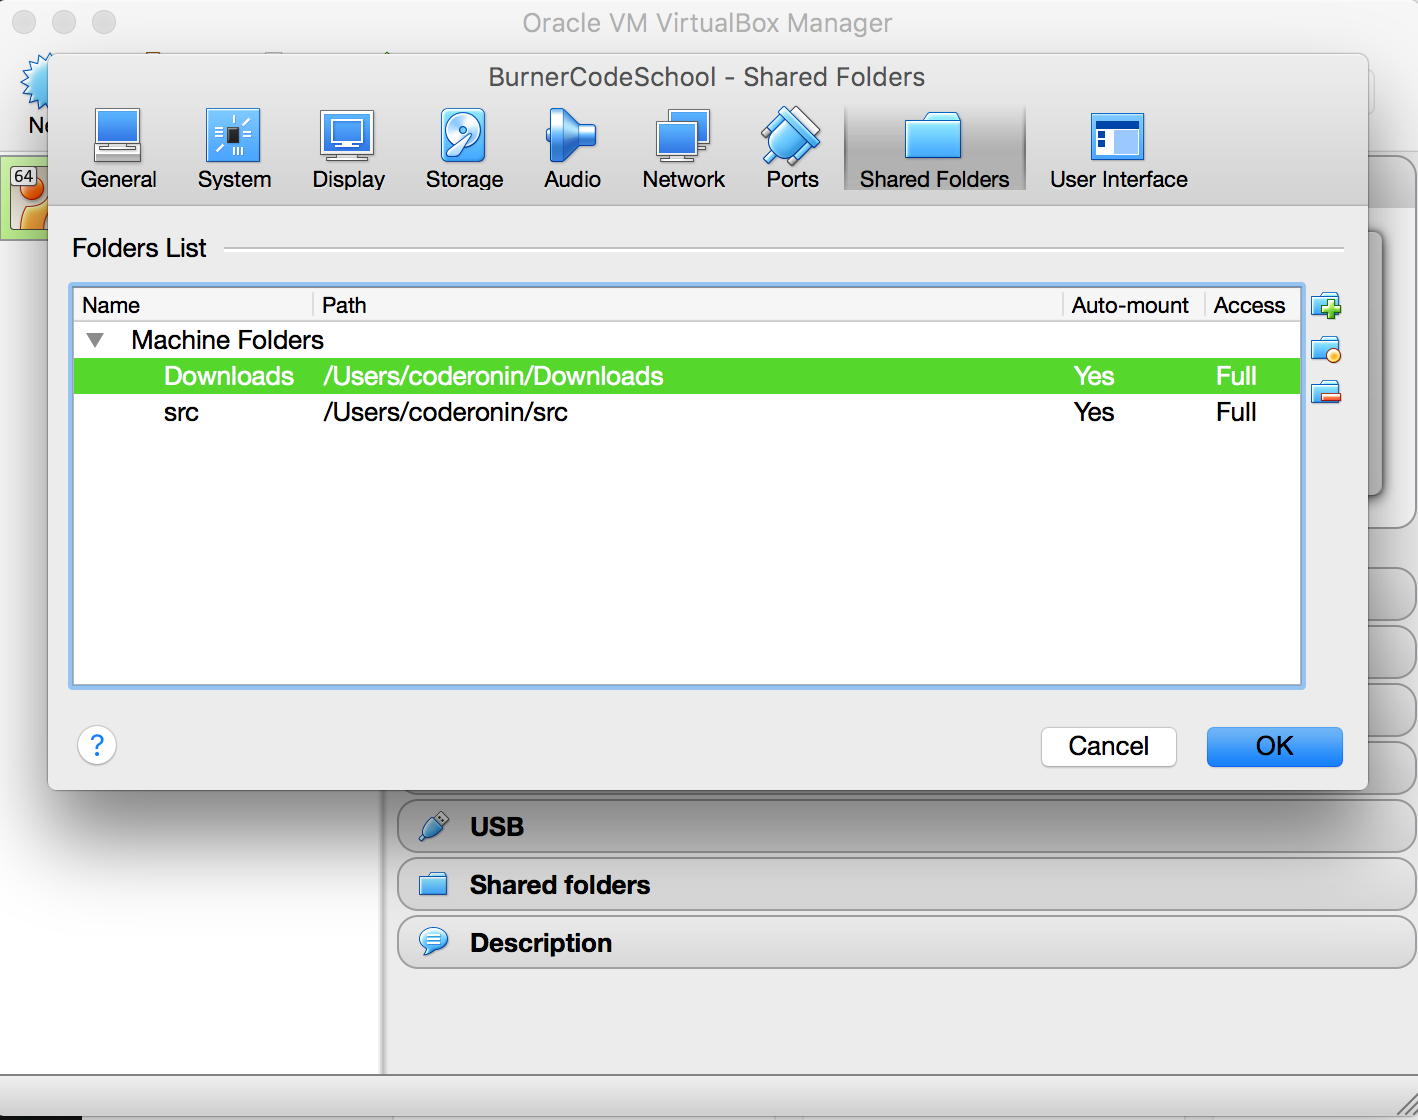1418x1120 pixels.
Task: Open Description section in Manager window
Action: pos(906,943)
